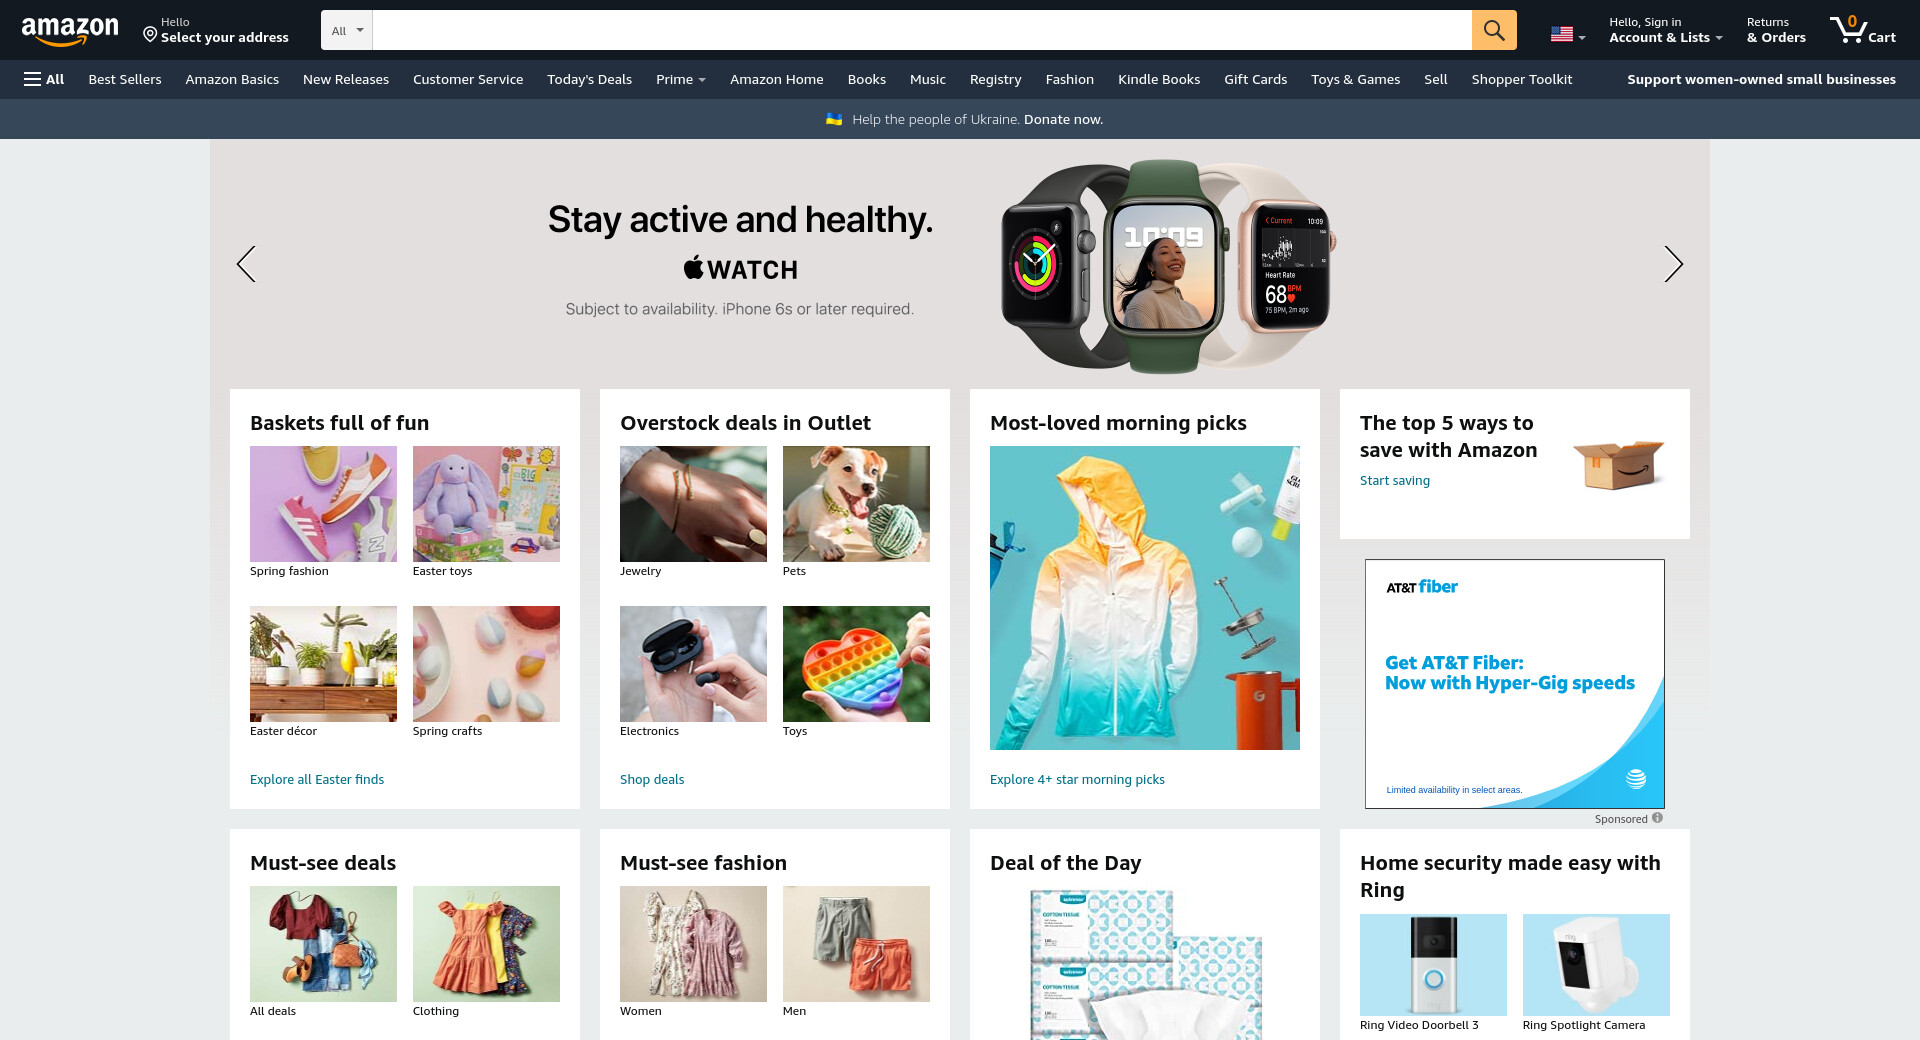Select Gift Cards in navigation bar
This screenshot has width=1920, height=1040.
point(1255,79)
